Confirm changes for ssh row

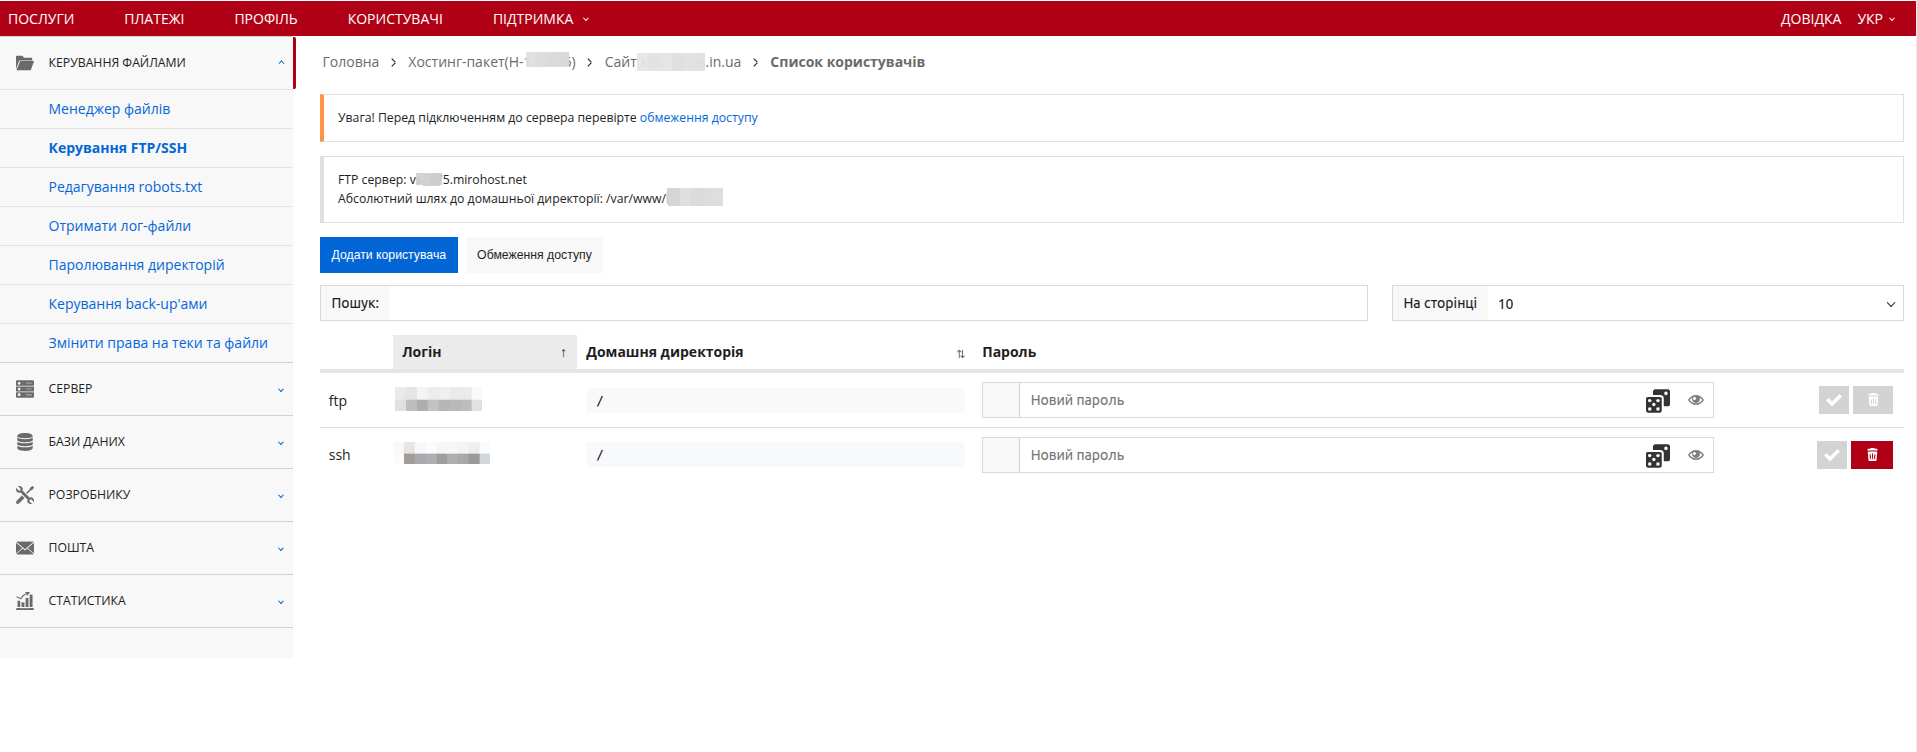[1832, 455]
